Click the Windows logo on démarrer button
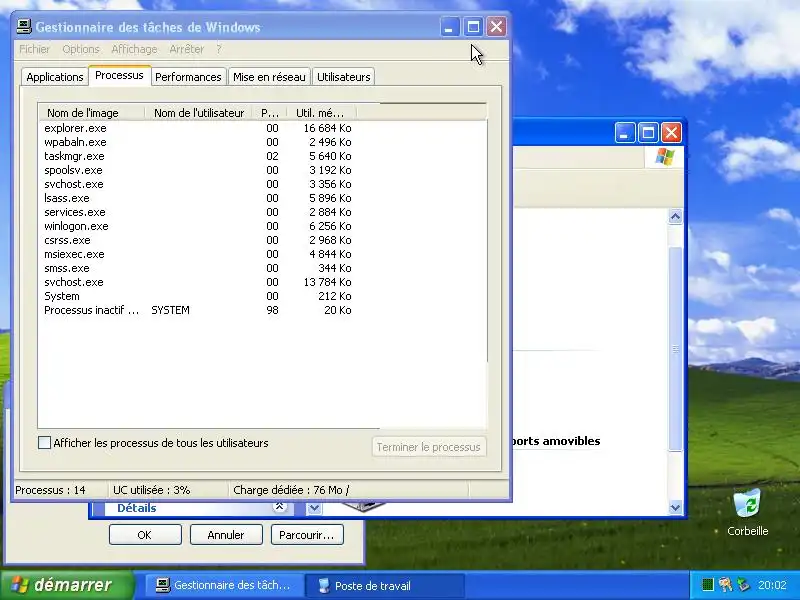This screenshot has height=600, width=800. pyautogui.click(x=19, y=585)
